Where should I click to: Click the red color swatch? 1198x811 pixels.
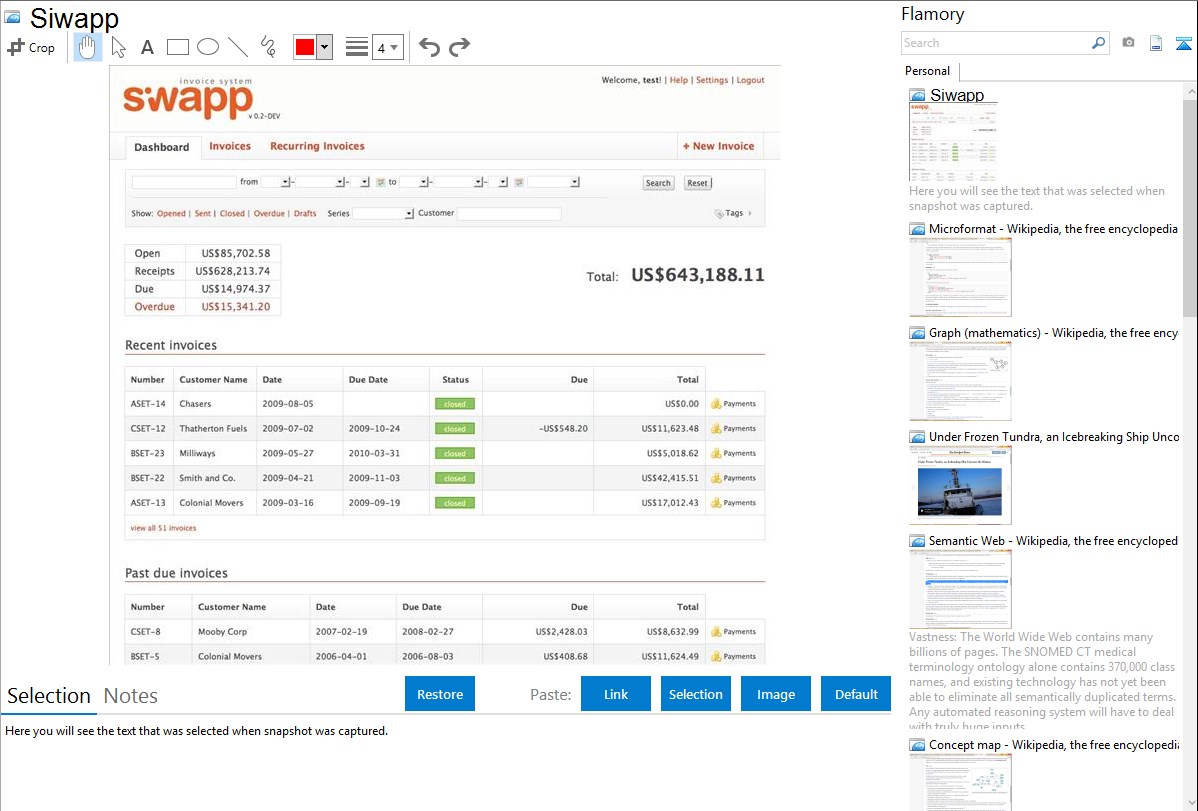click(305, 47)
